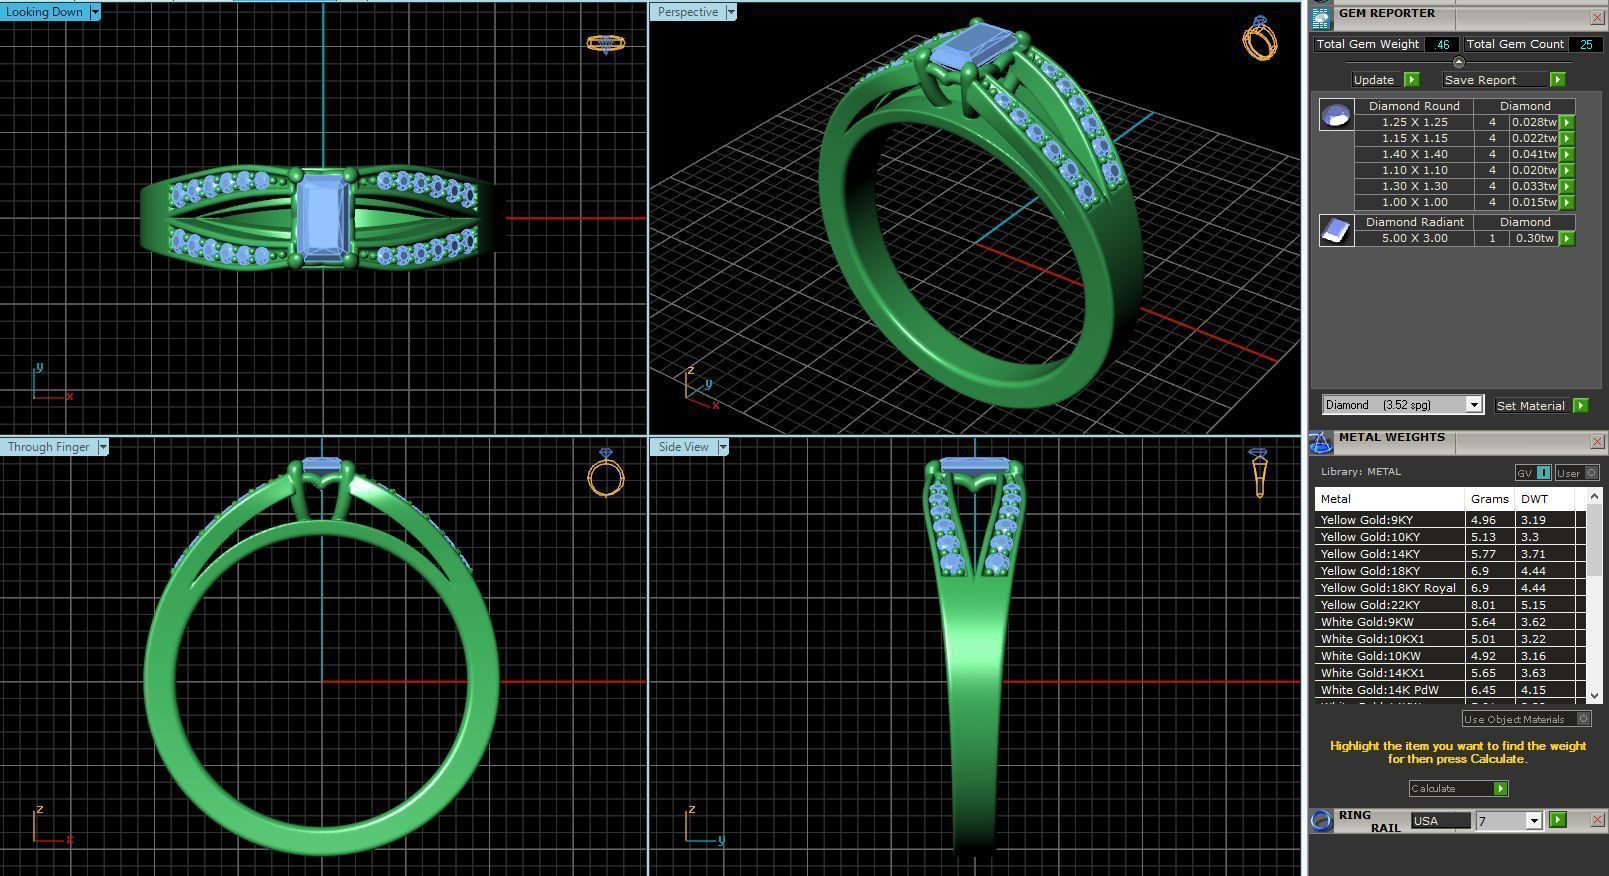The image size is (1609, 876).
Task: Open the Diamond (3.52 spg) material dropdown
Action: [x=1473, y=405]
